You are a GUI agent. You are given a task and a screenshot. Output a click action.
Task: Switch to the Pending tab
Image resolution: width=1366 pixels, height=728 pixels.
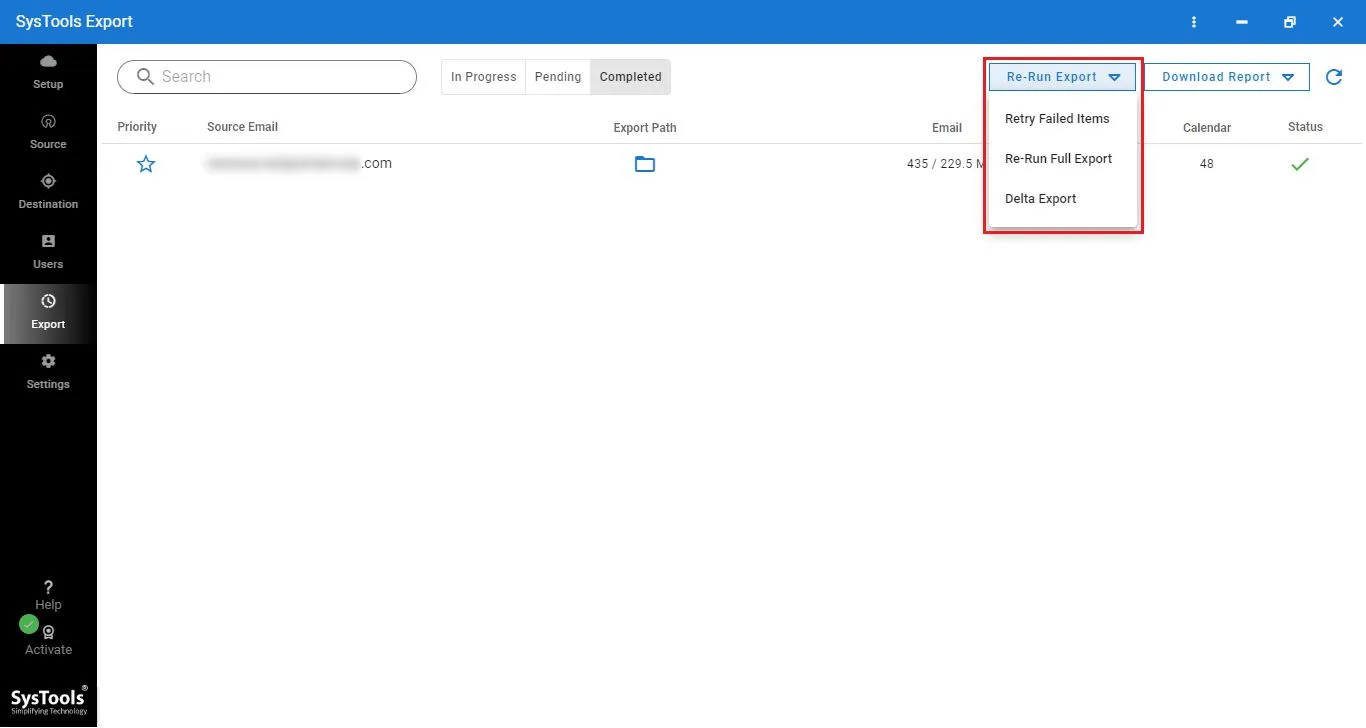pos(557,77)
